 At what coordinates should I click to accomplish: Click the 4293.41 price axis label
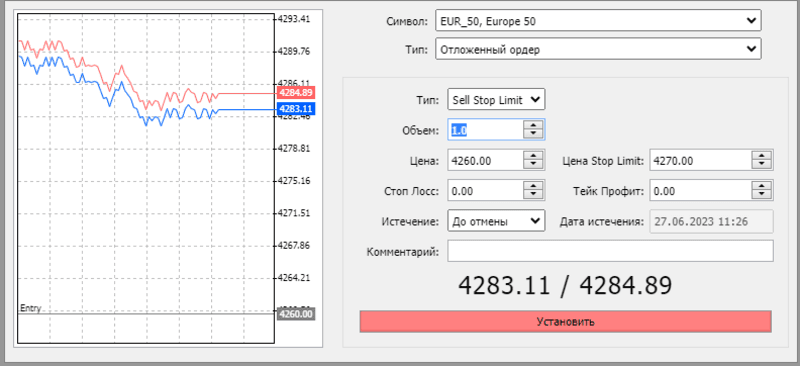(x=293, y=19)
